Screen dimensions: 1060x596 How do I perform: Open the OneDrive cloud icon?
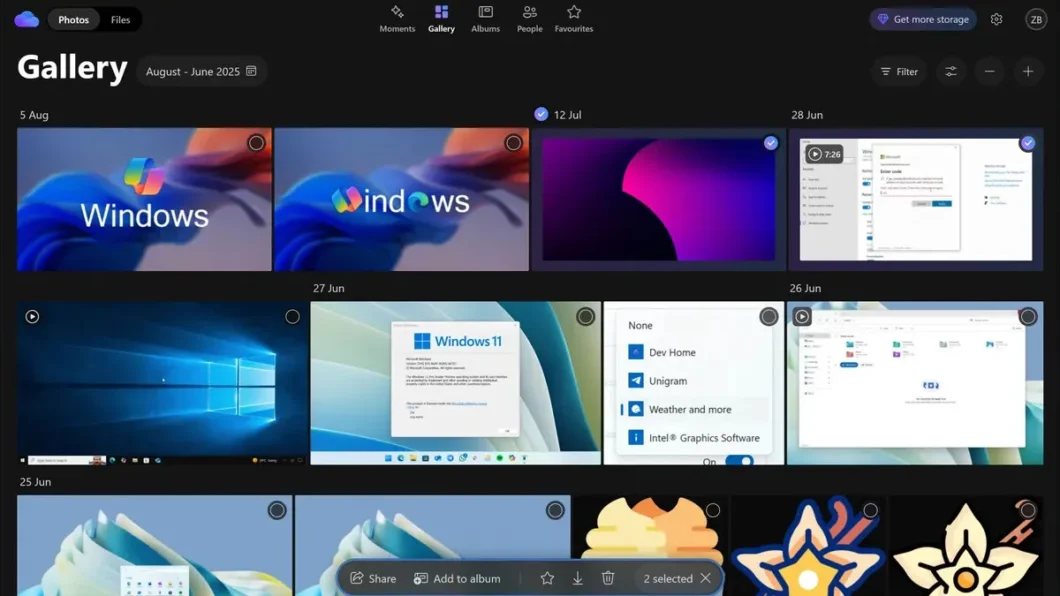[x=25, y=18]
